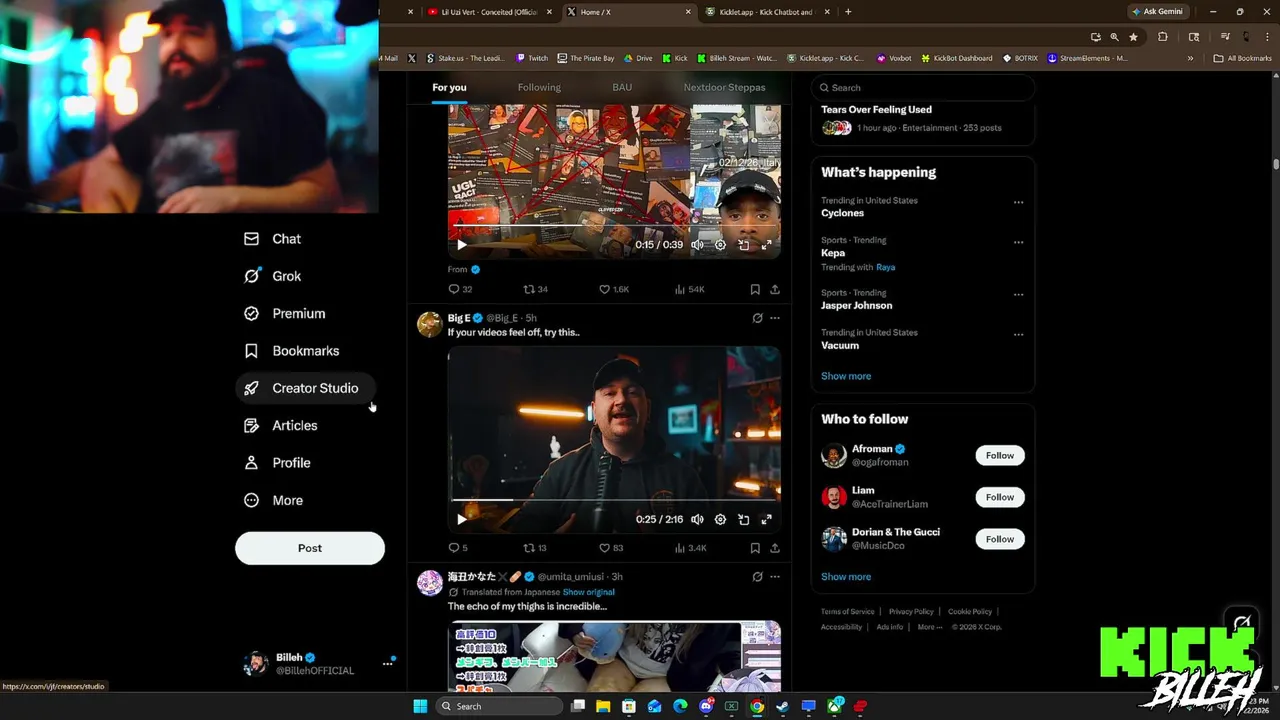Seek the top video progress bar
This screenshot has width=1280, height=720.
click(614, 226)
